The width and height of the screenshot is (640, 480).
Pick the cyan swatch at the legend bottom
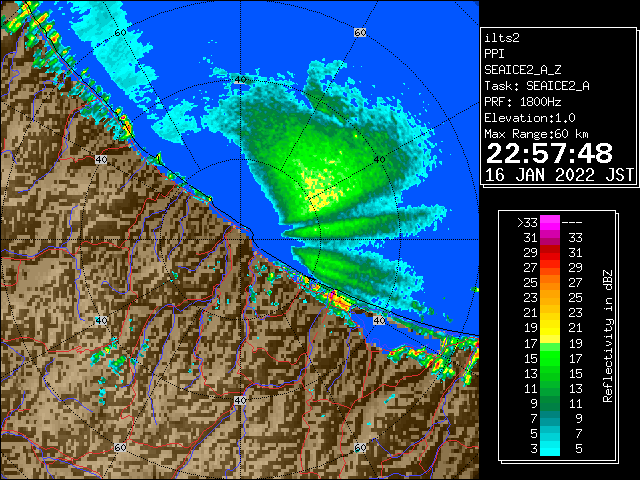coord(550,448)
